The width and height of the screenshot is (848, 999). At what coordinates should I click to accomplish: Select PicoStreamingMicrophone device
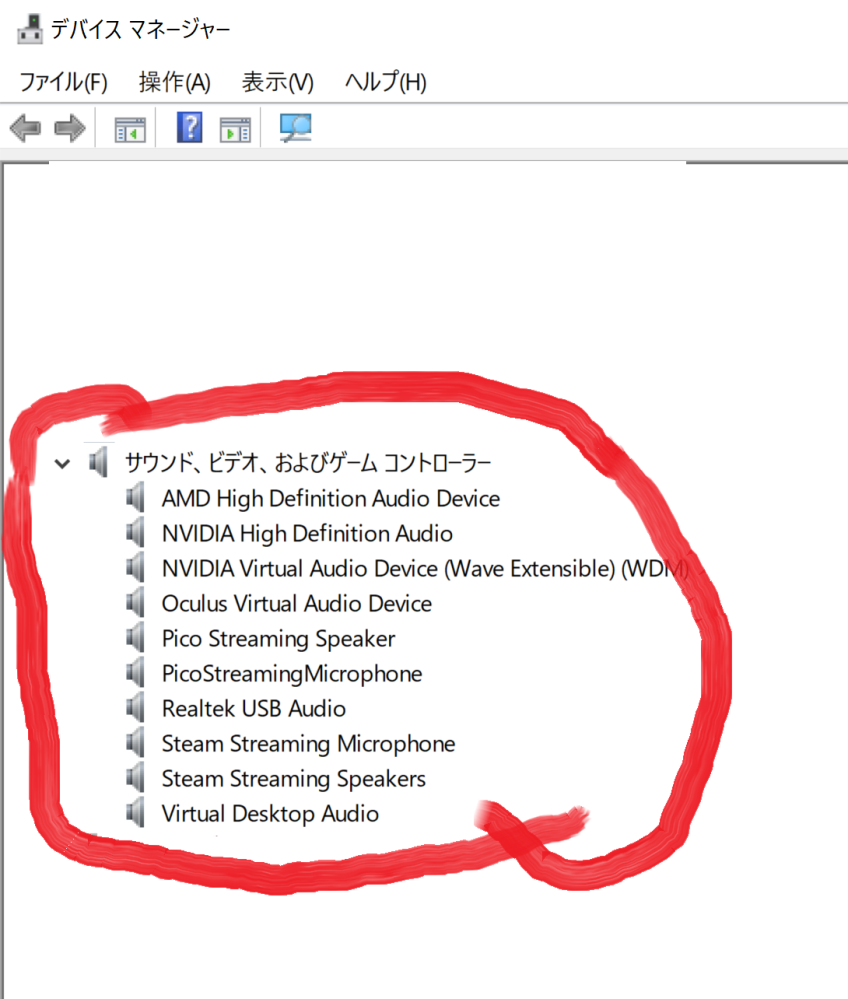[x=292, y=674]
